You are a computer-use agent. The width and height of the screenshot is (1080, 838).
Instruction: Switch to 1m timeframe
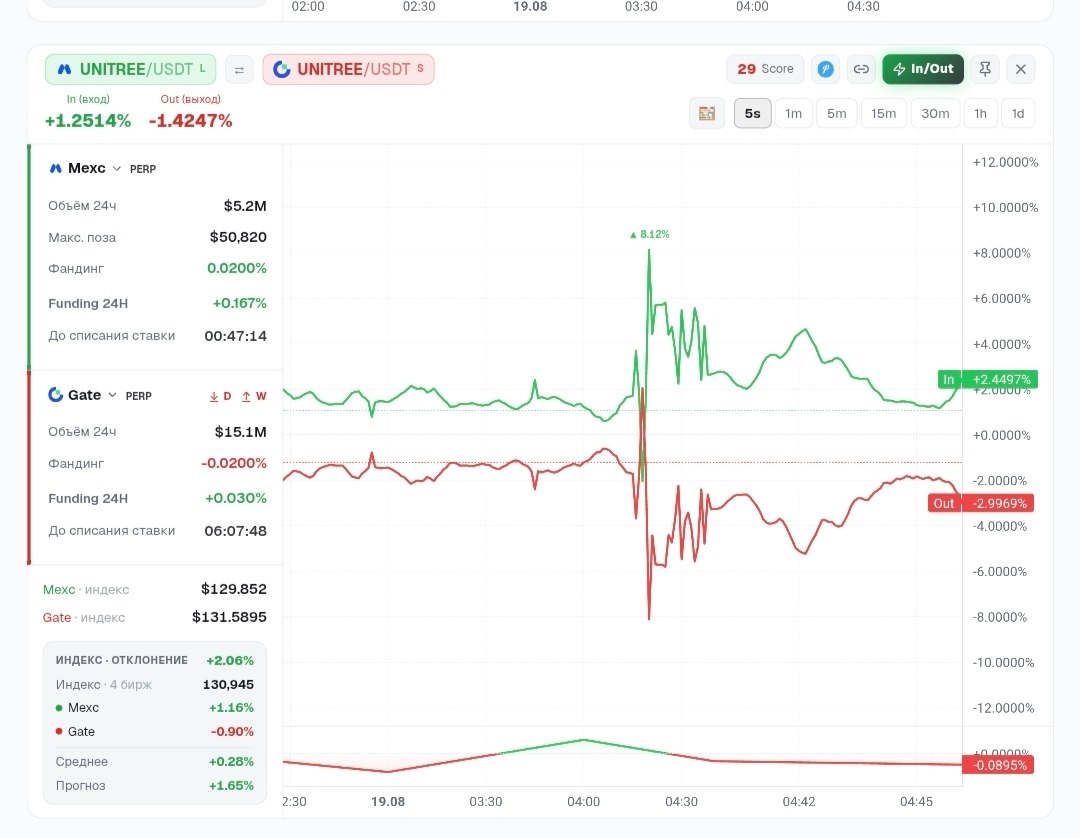coord(793,114)
